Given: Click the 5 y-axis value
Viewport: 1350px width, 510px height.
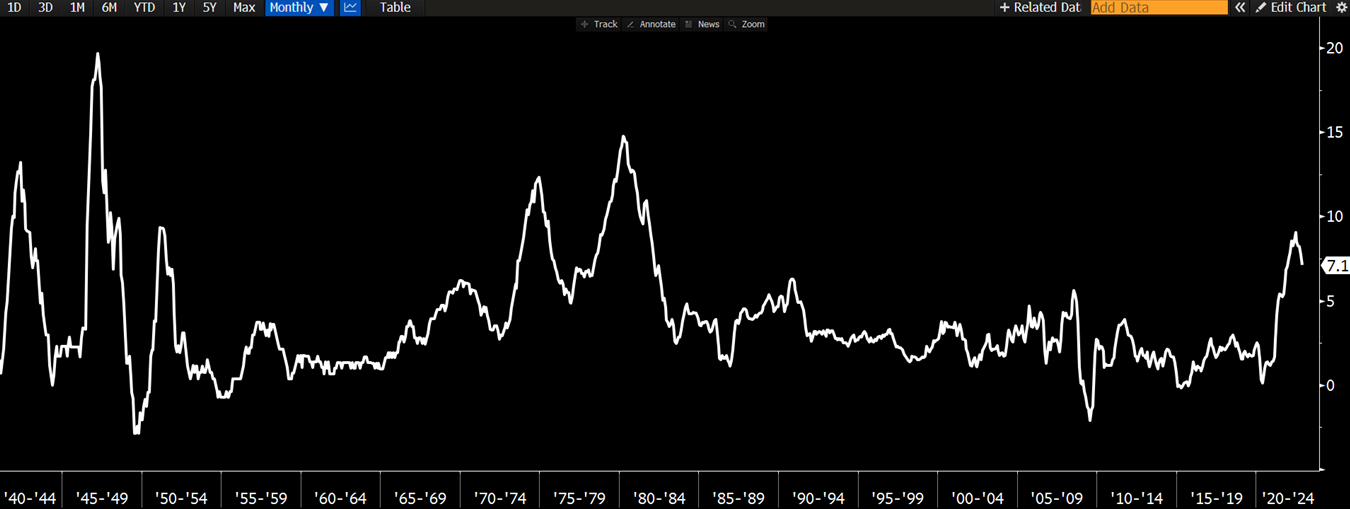Looking at the screenshot, I should [1332, 301].
